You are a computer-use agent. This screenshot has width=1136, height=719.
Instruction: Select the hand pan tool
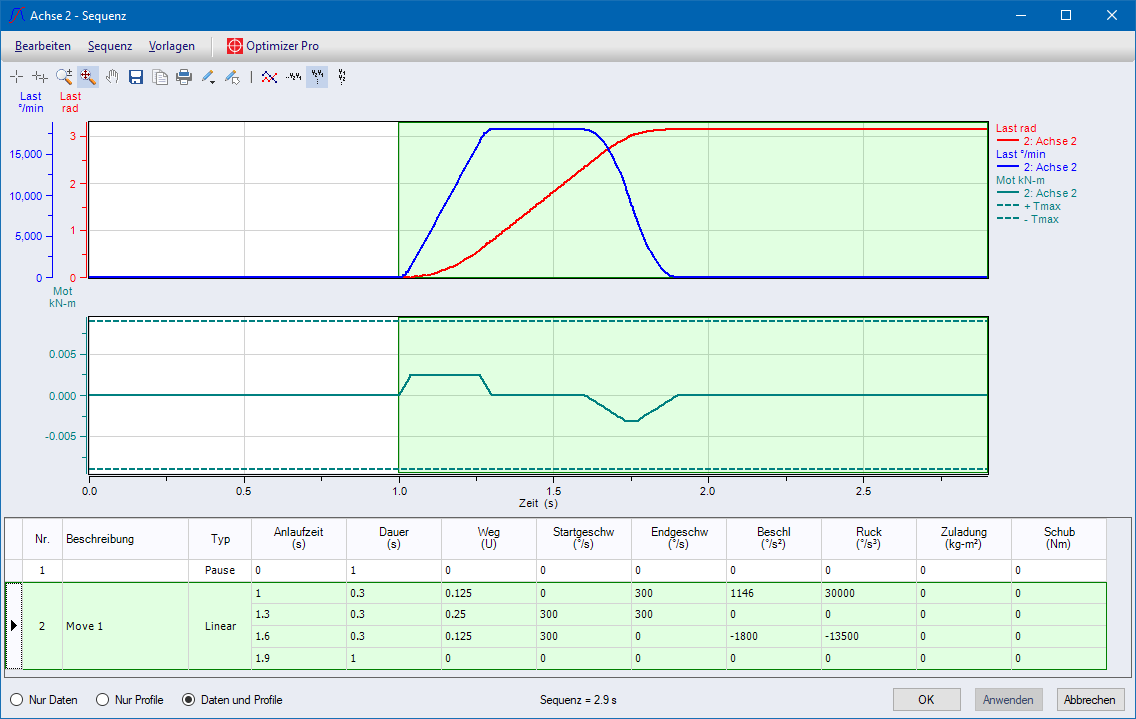[x=112, y=77]
